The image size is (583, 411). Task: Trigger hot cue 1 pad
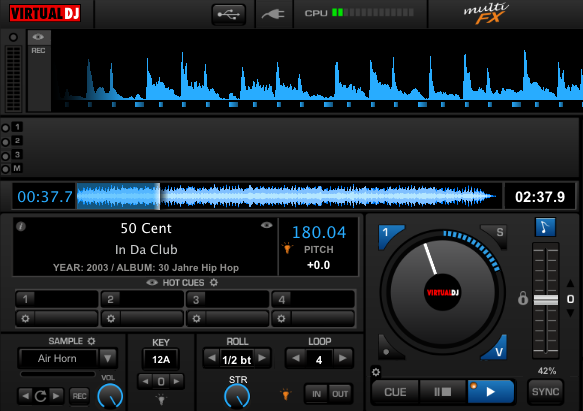pos(57,299)
